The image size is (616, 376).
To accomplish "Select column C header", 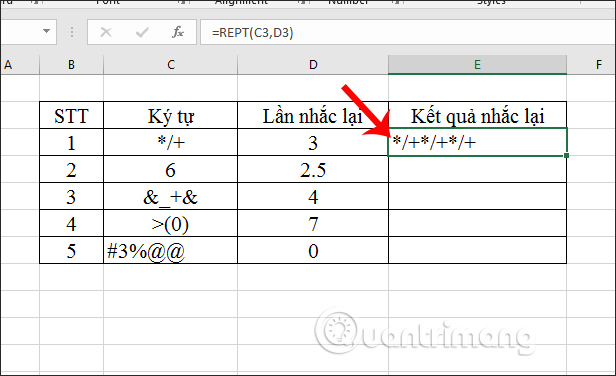I will tap(170, 65).
